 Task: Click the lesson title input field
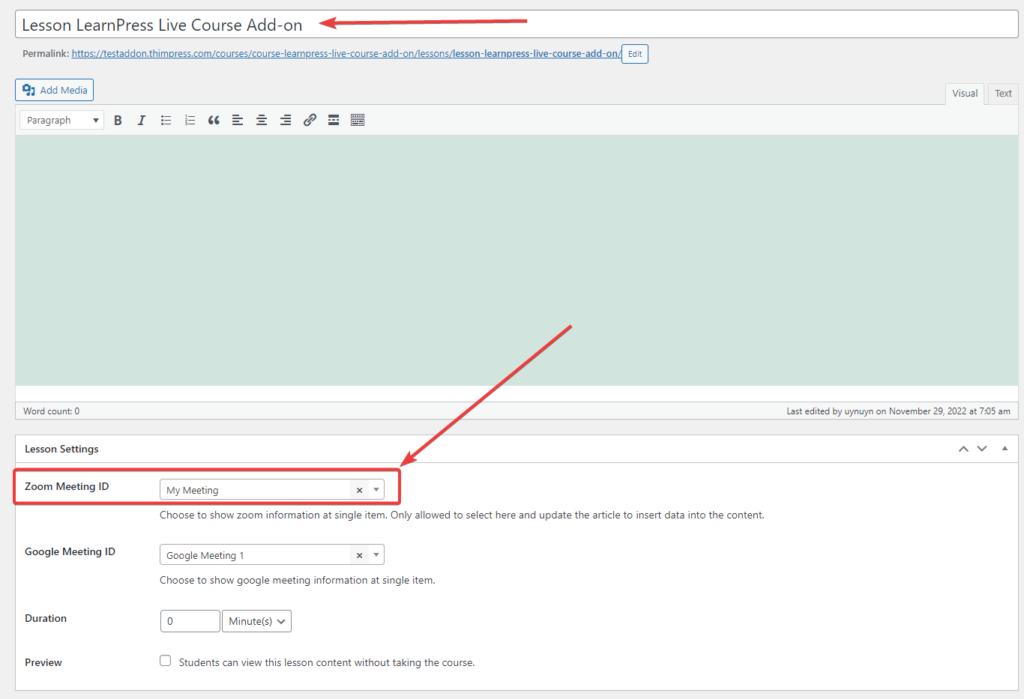tap(400, 23)
